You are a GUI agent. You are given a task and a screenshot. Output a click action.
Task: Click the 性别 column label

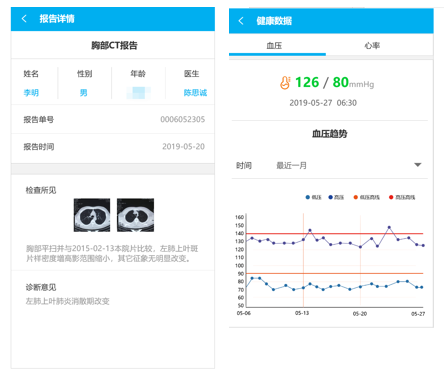[x=85, y=74]
